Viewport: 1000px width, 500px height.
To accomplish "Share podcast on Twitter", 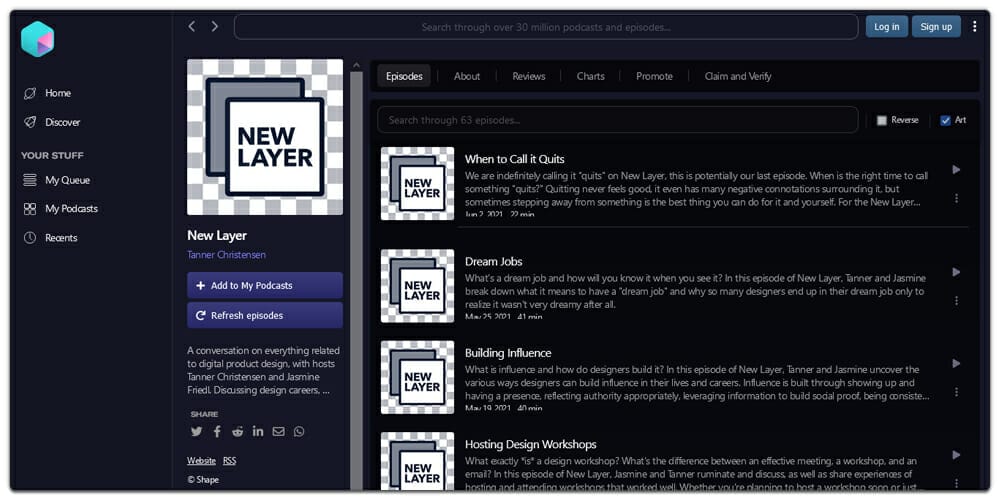I will 196,432.
